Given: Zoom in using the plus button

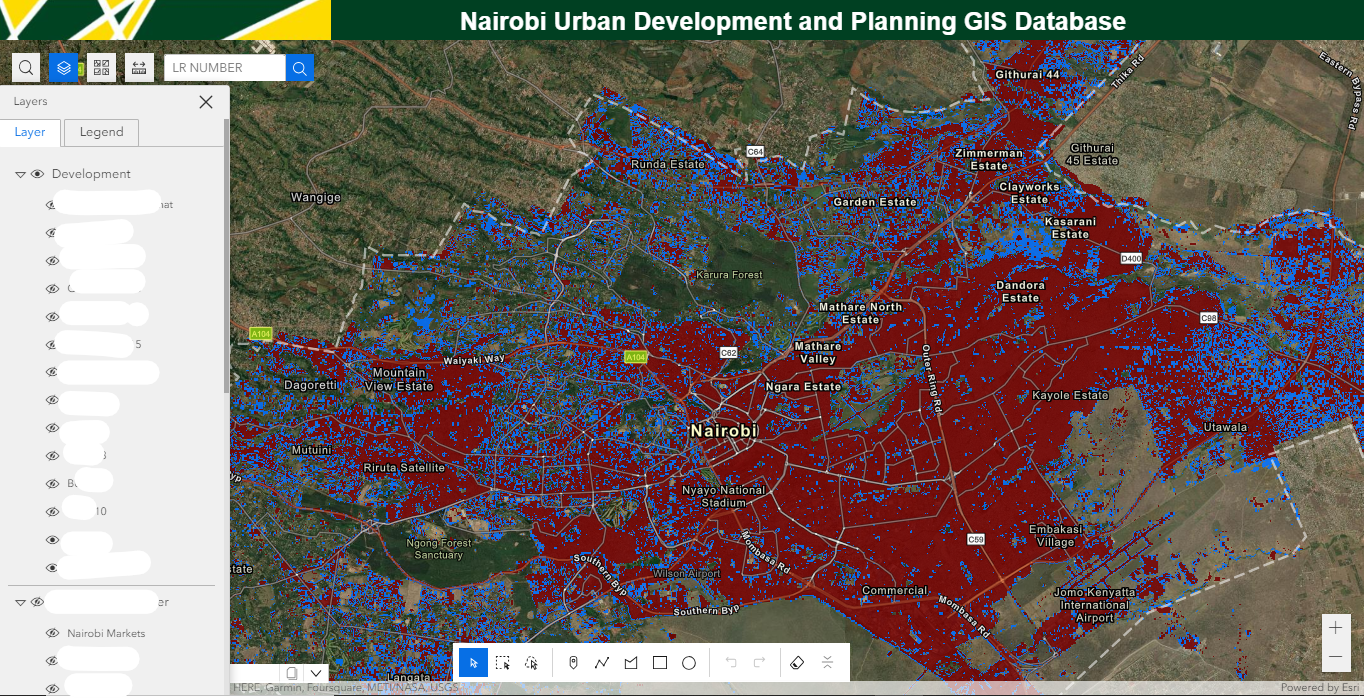Looking at the screenshot, I should 1335,628.
